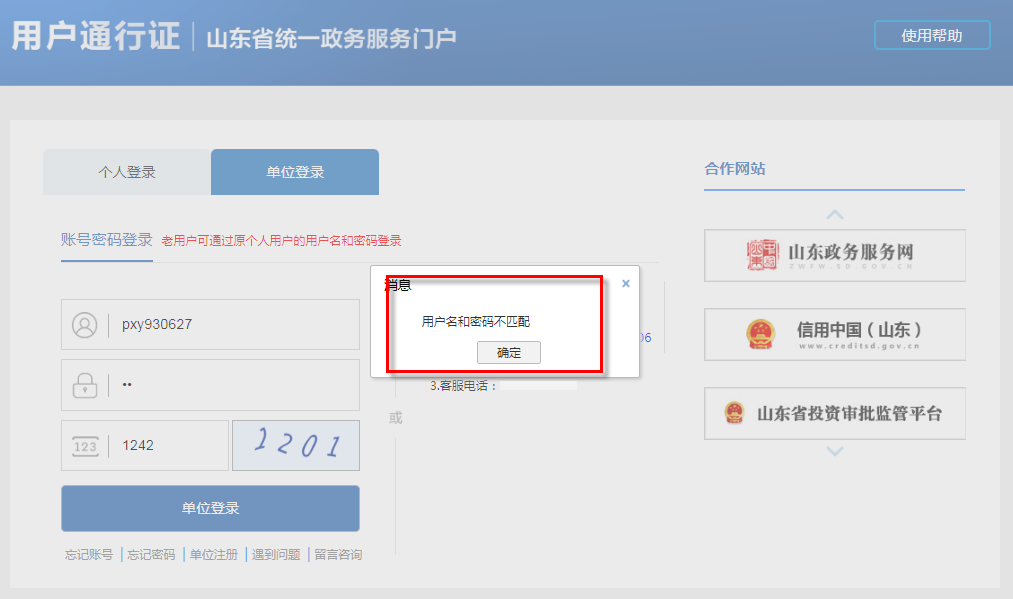Select the 单位登录 tab
Screen dimensions: 1013x599
pos(294,172)
